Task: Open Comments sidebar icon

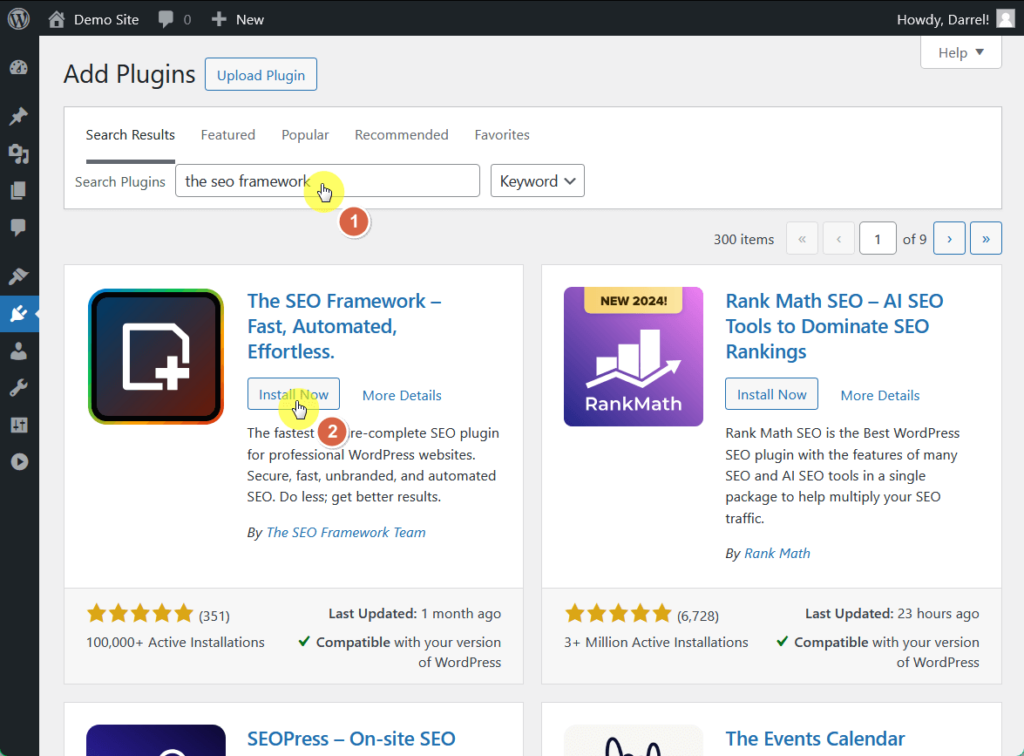Action: coord(19,227)
